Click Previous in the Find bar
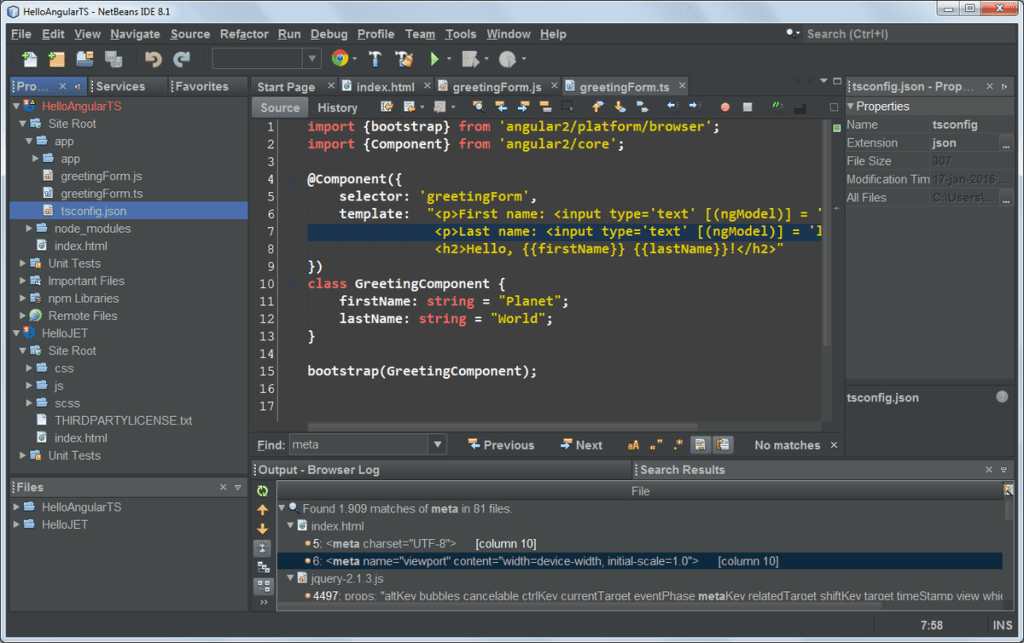The height and width of the screenshot is (643, 1024). 503,444
